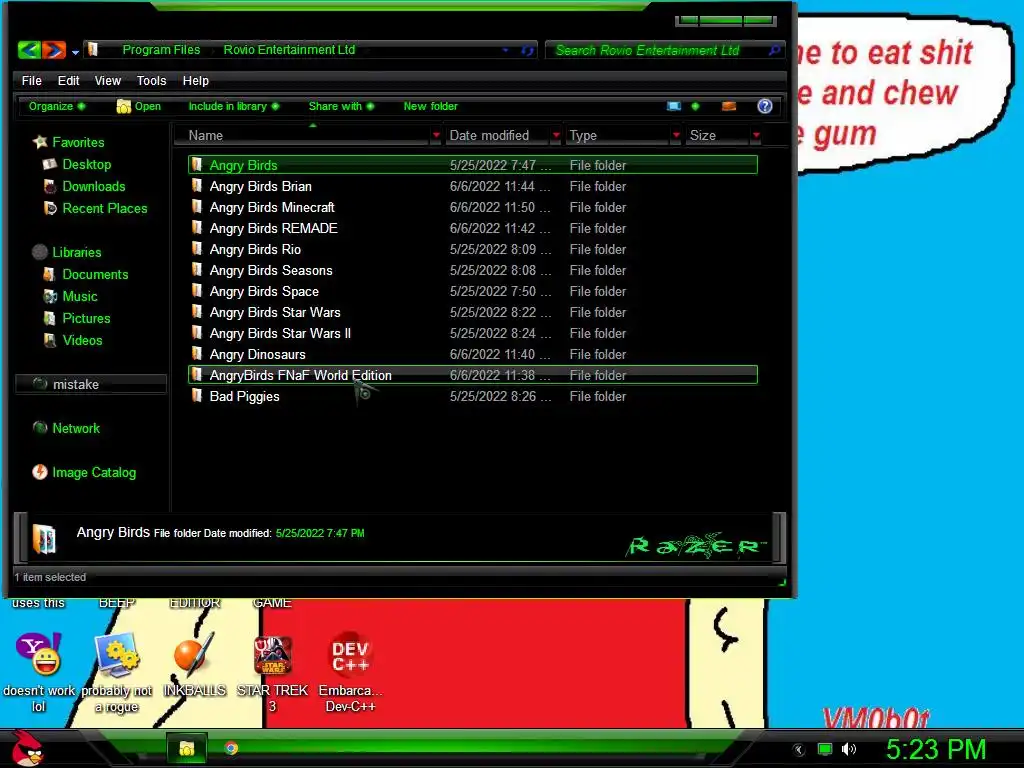1024x768 pixels.
Task: Refresh the folder via address bar icon
Action: coord(528,50)
